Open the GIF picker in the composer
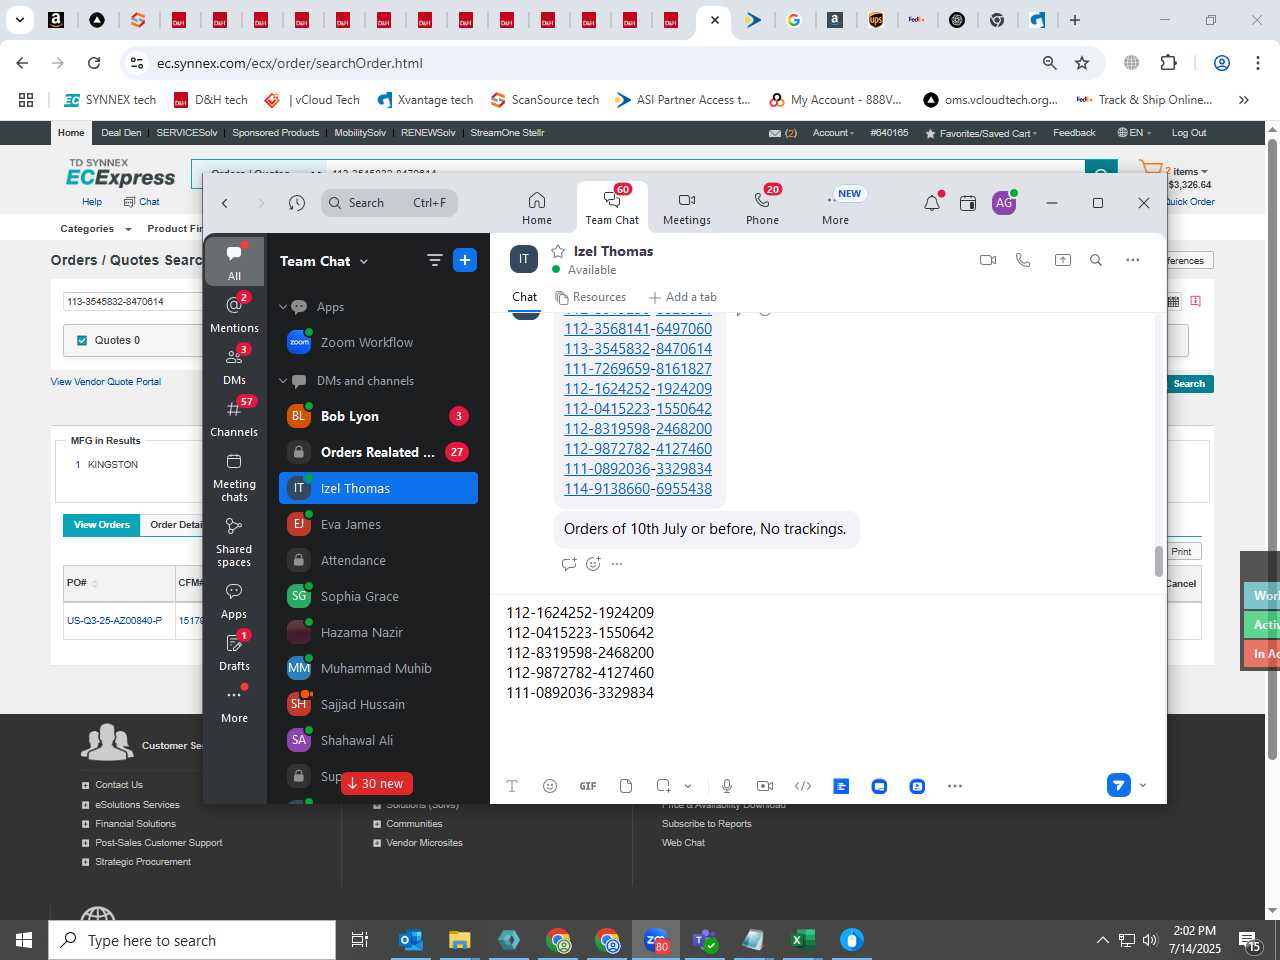 588,786
